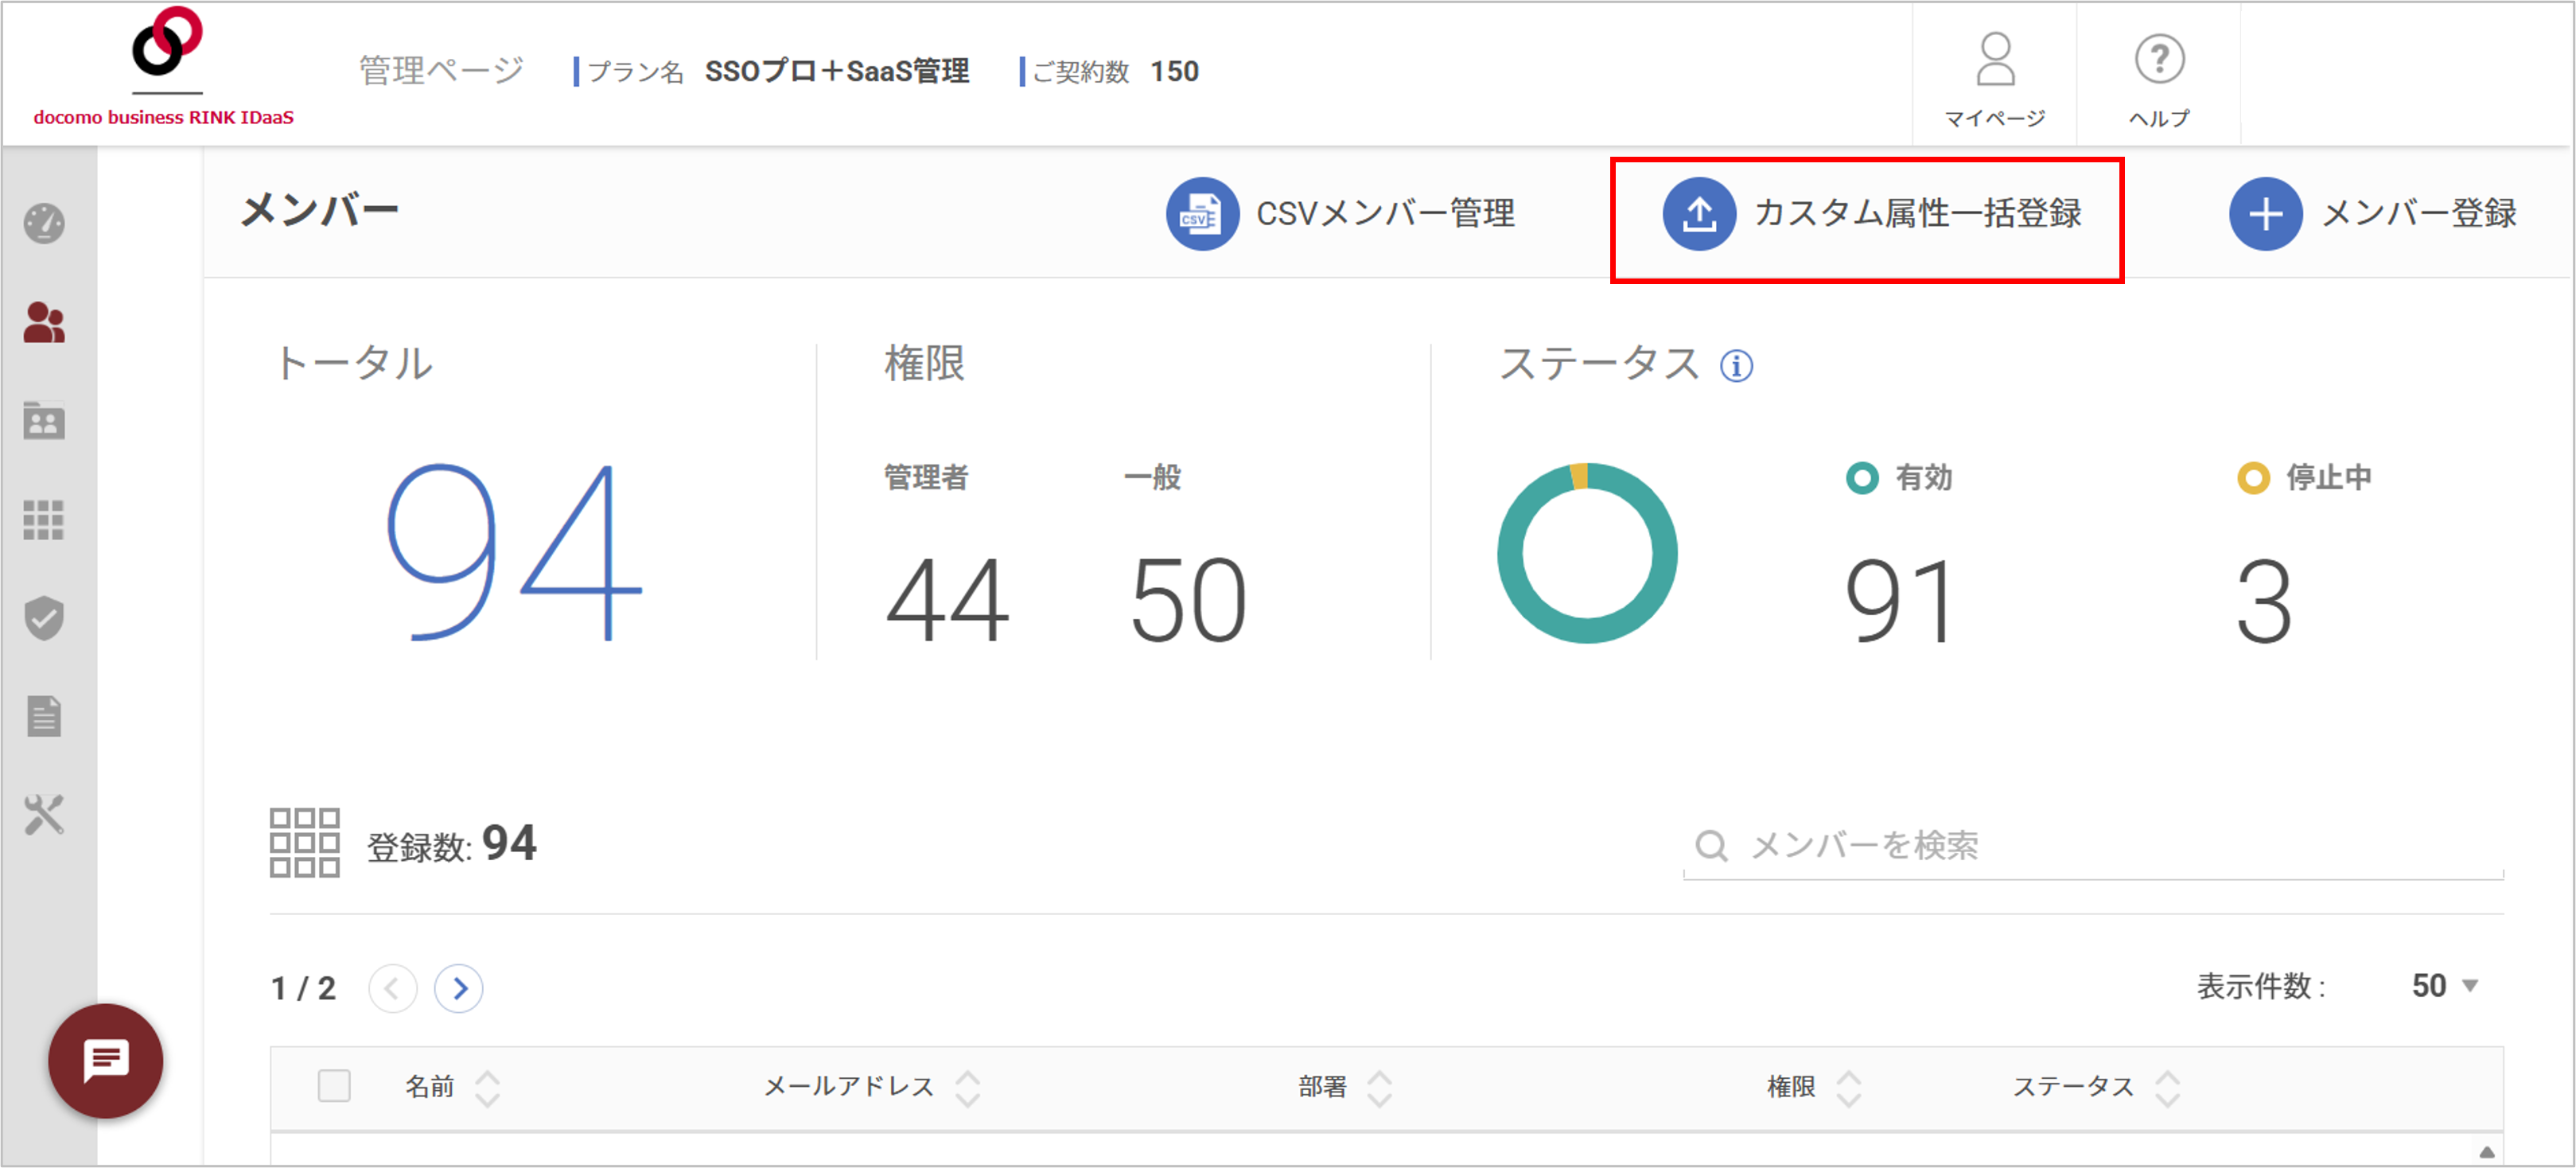
Task: Click the ステータス info icon
Action: pos(1737,366)
